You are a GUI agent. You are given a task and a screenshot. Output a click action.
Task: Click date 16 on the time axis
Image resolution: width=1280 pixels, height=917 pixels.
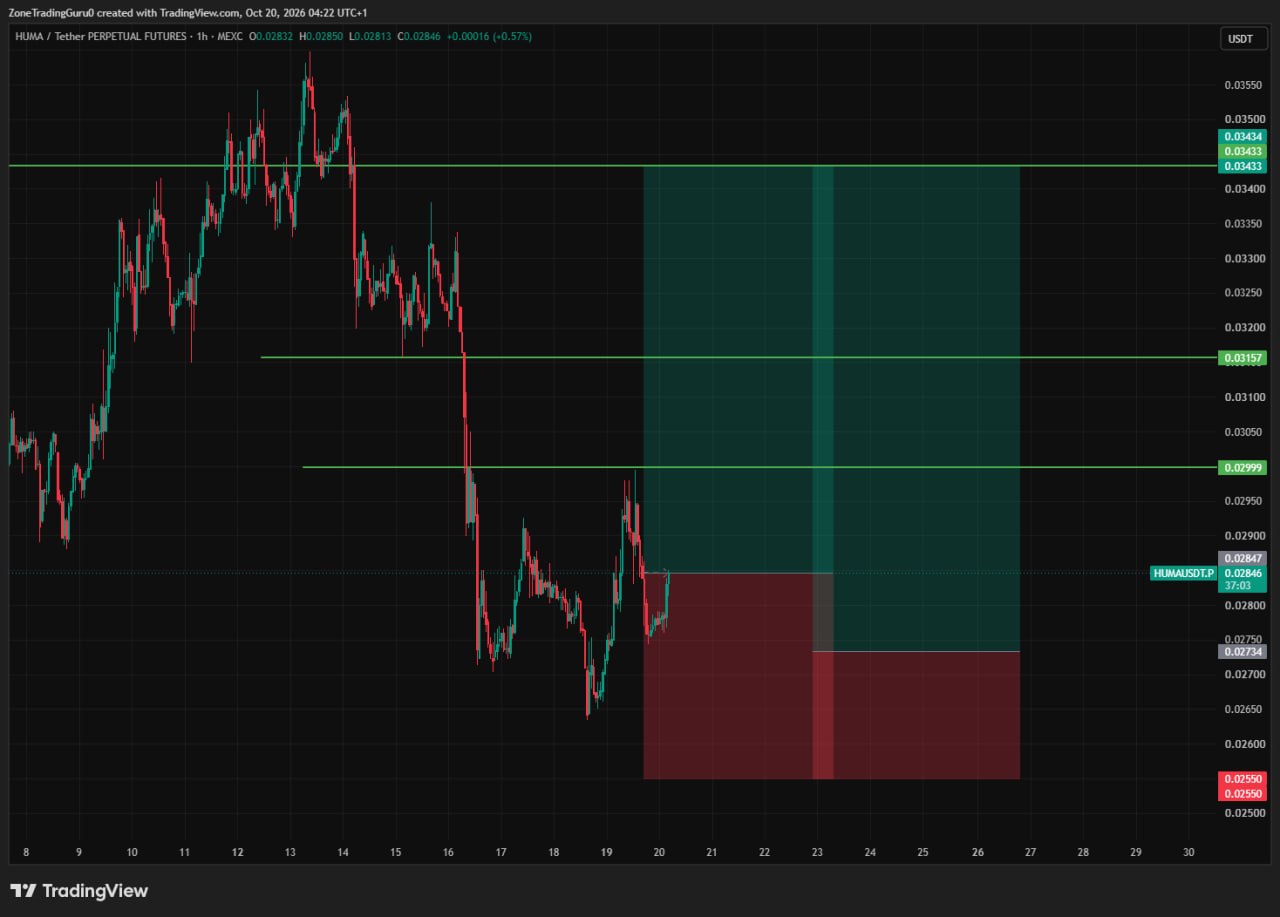point(448,852)
